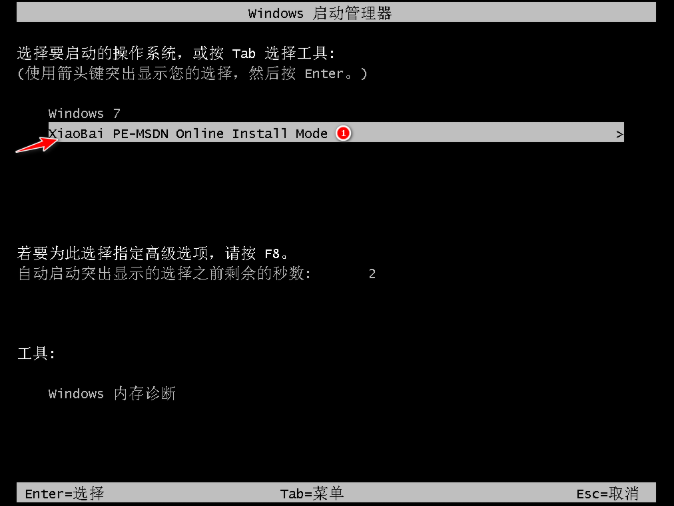Click the Enter instruction hint line
This screenshot has width=674, height=506.
point(192,74)
